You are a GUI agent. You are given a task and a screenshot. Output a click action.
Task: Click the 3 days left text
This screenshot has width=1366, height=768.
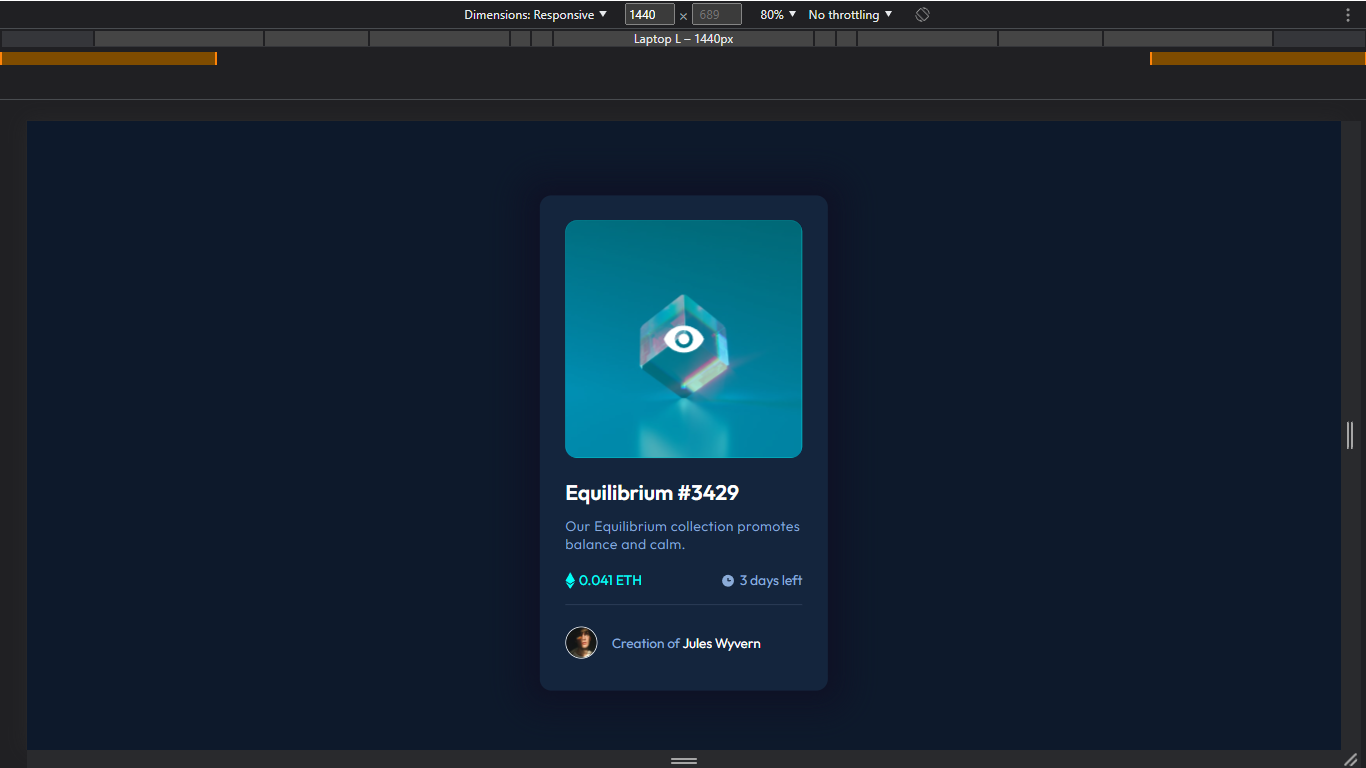pyautogui.click(x=771, y=581)
